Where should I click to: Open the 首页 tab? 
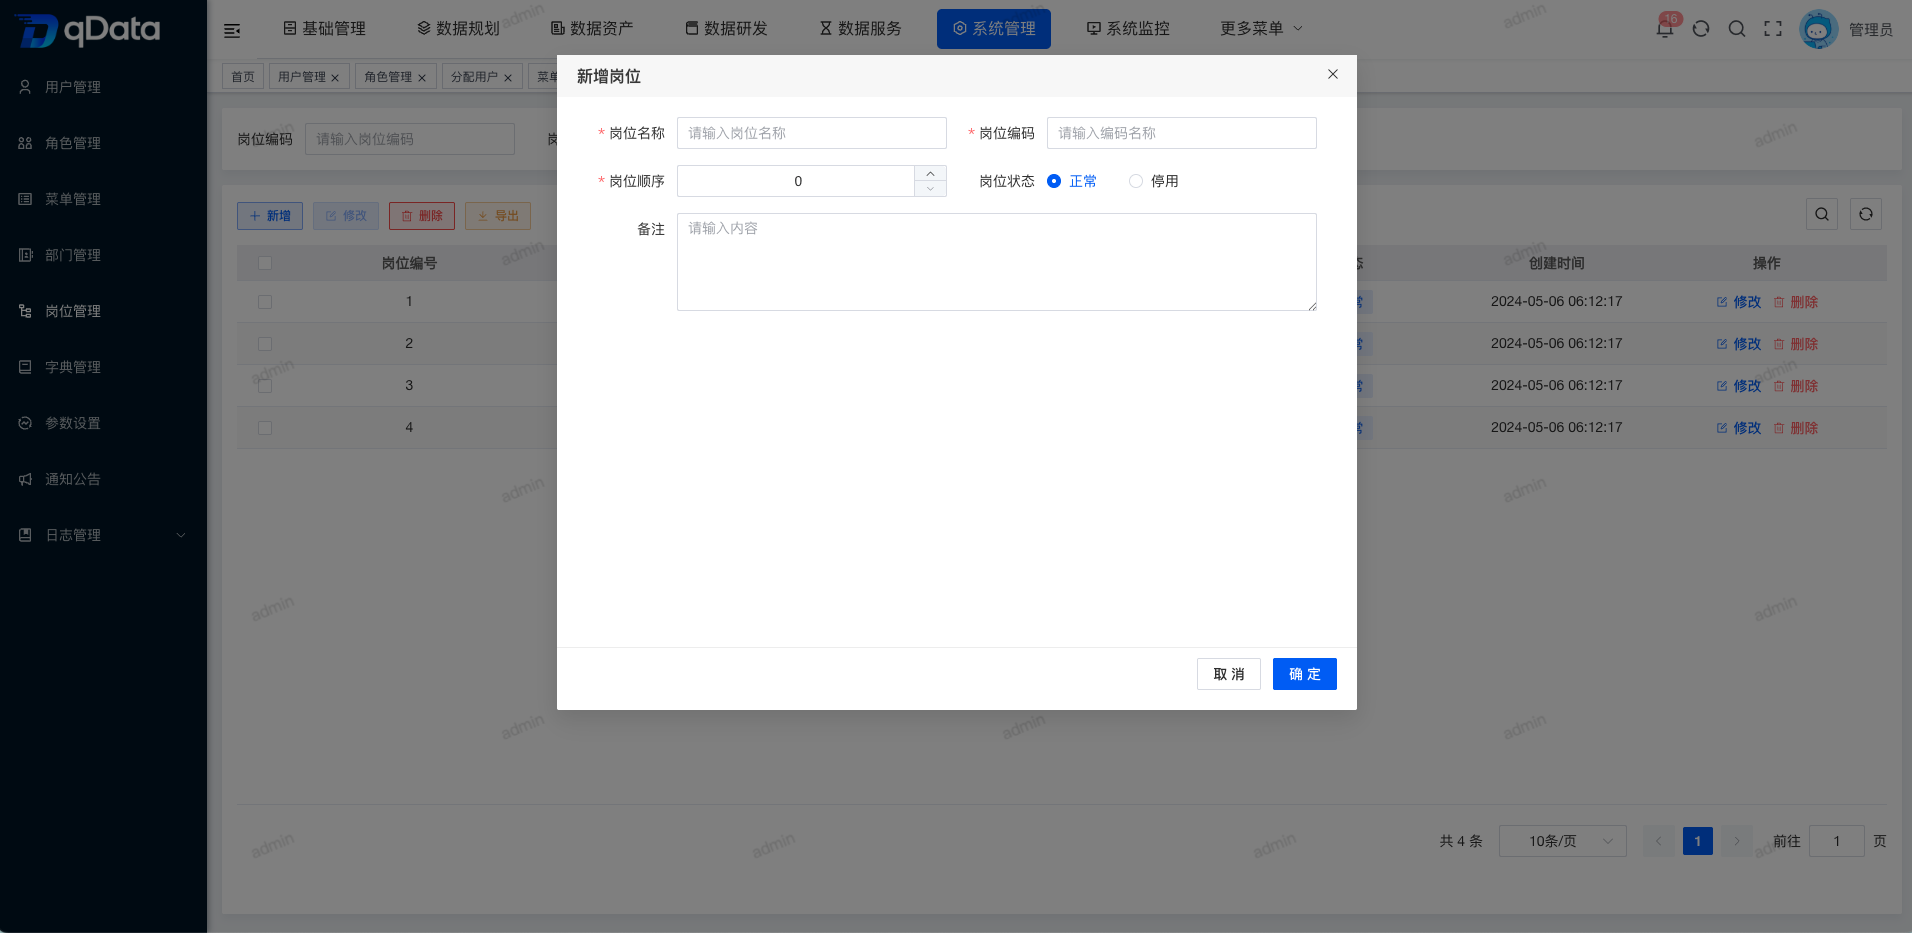pos(243,77)
